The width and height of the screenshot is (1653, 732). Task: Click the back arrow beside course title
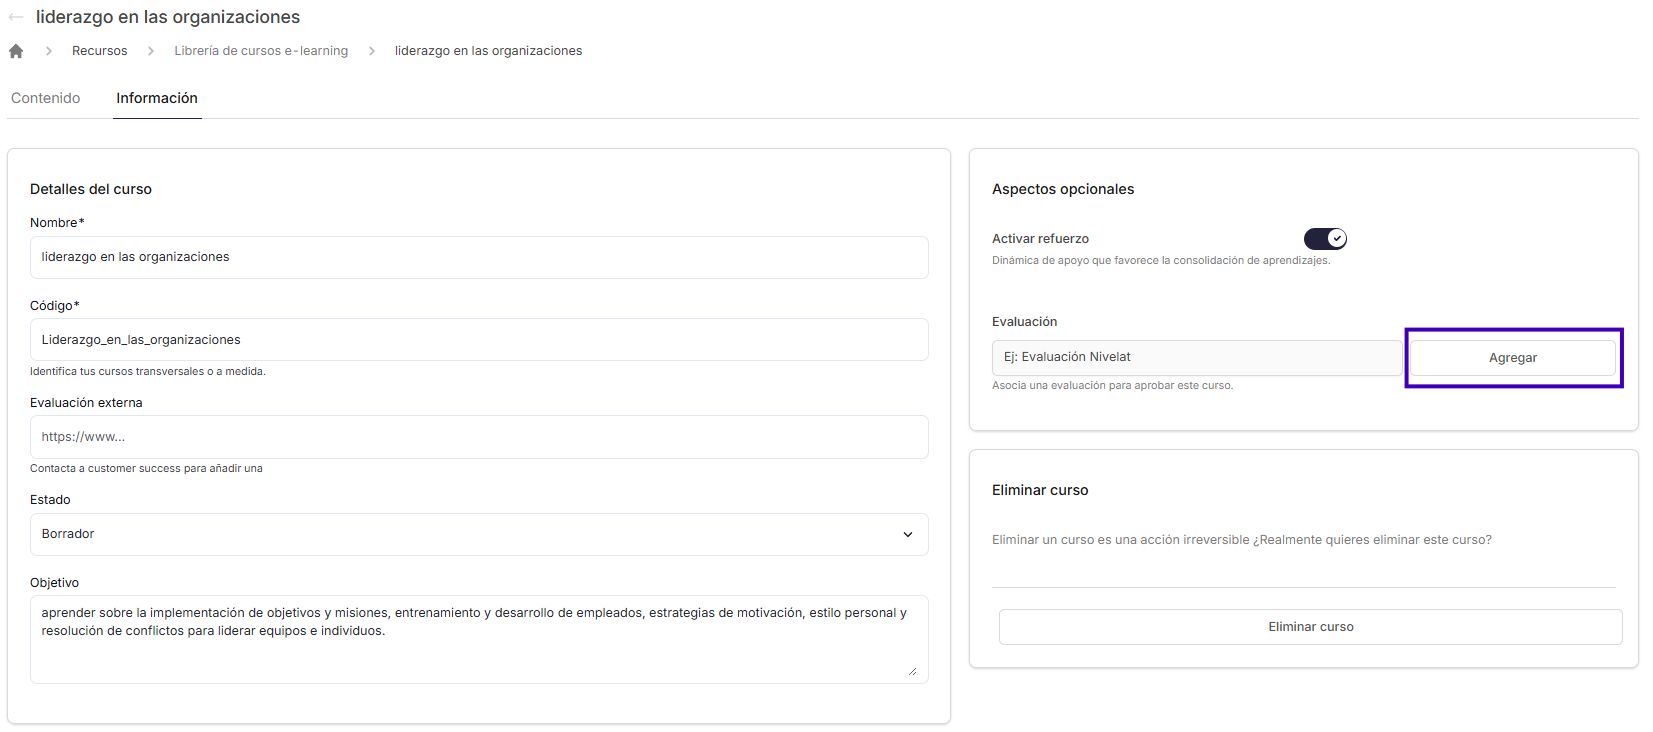point(15,17)
